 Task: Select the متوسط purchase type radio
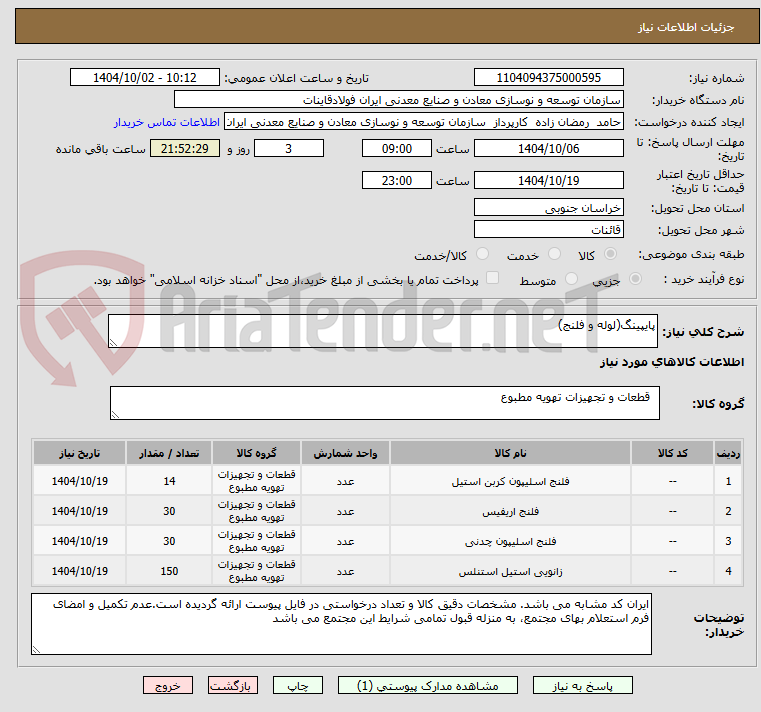(x=572, y=279)
